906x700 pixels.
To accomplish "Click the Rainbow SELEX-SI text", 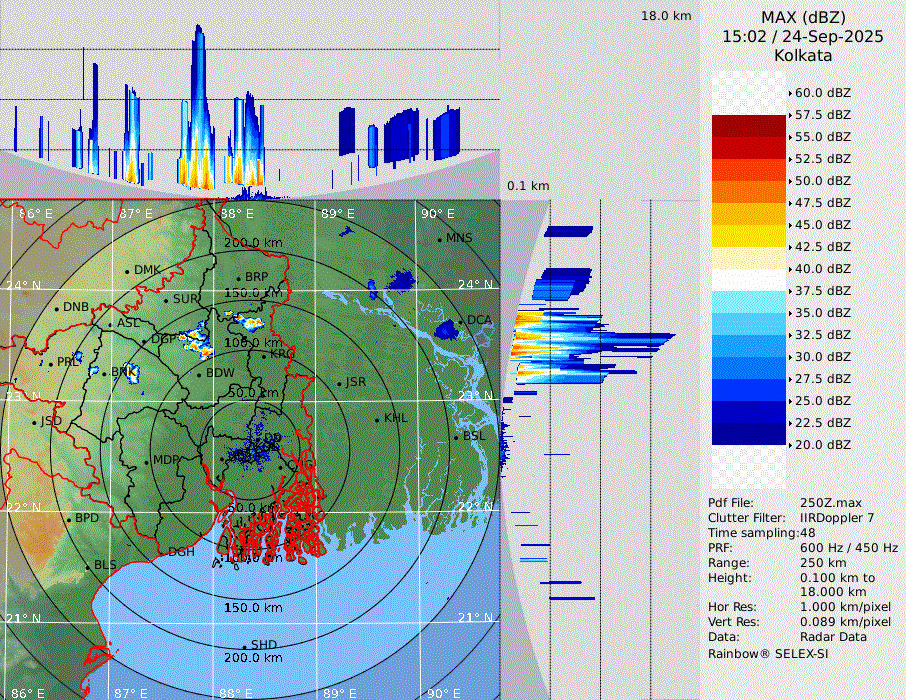I will point(768,653).
